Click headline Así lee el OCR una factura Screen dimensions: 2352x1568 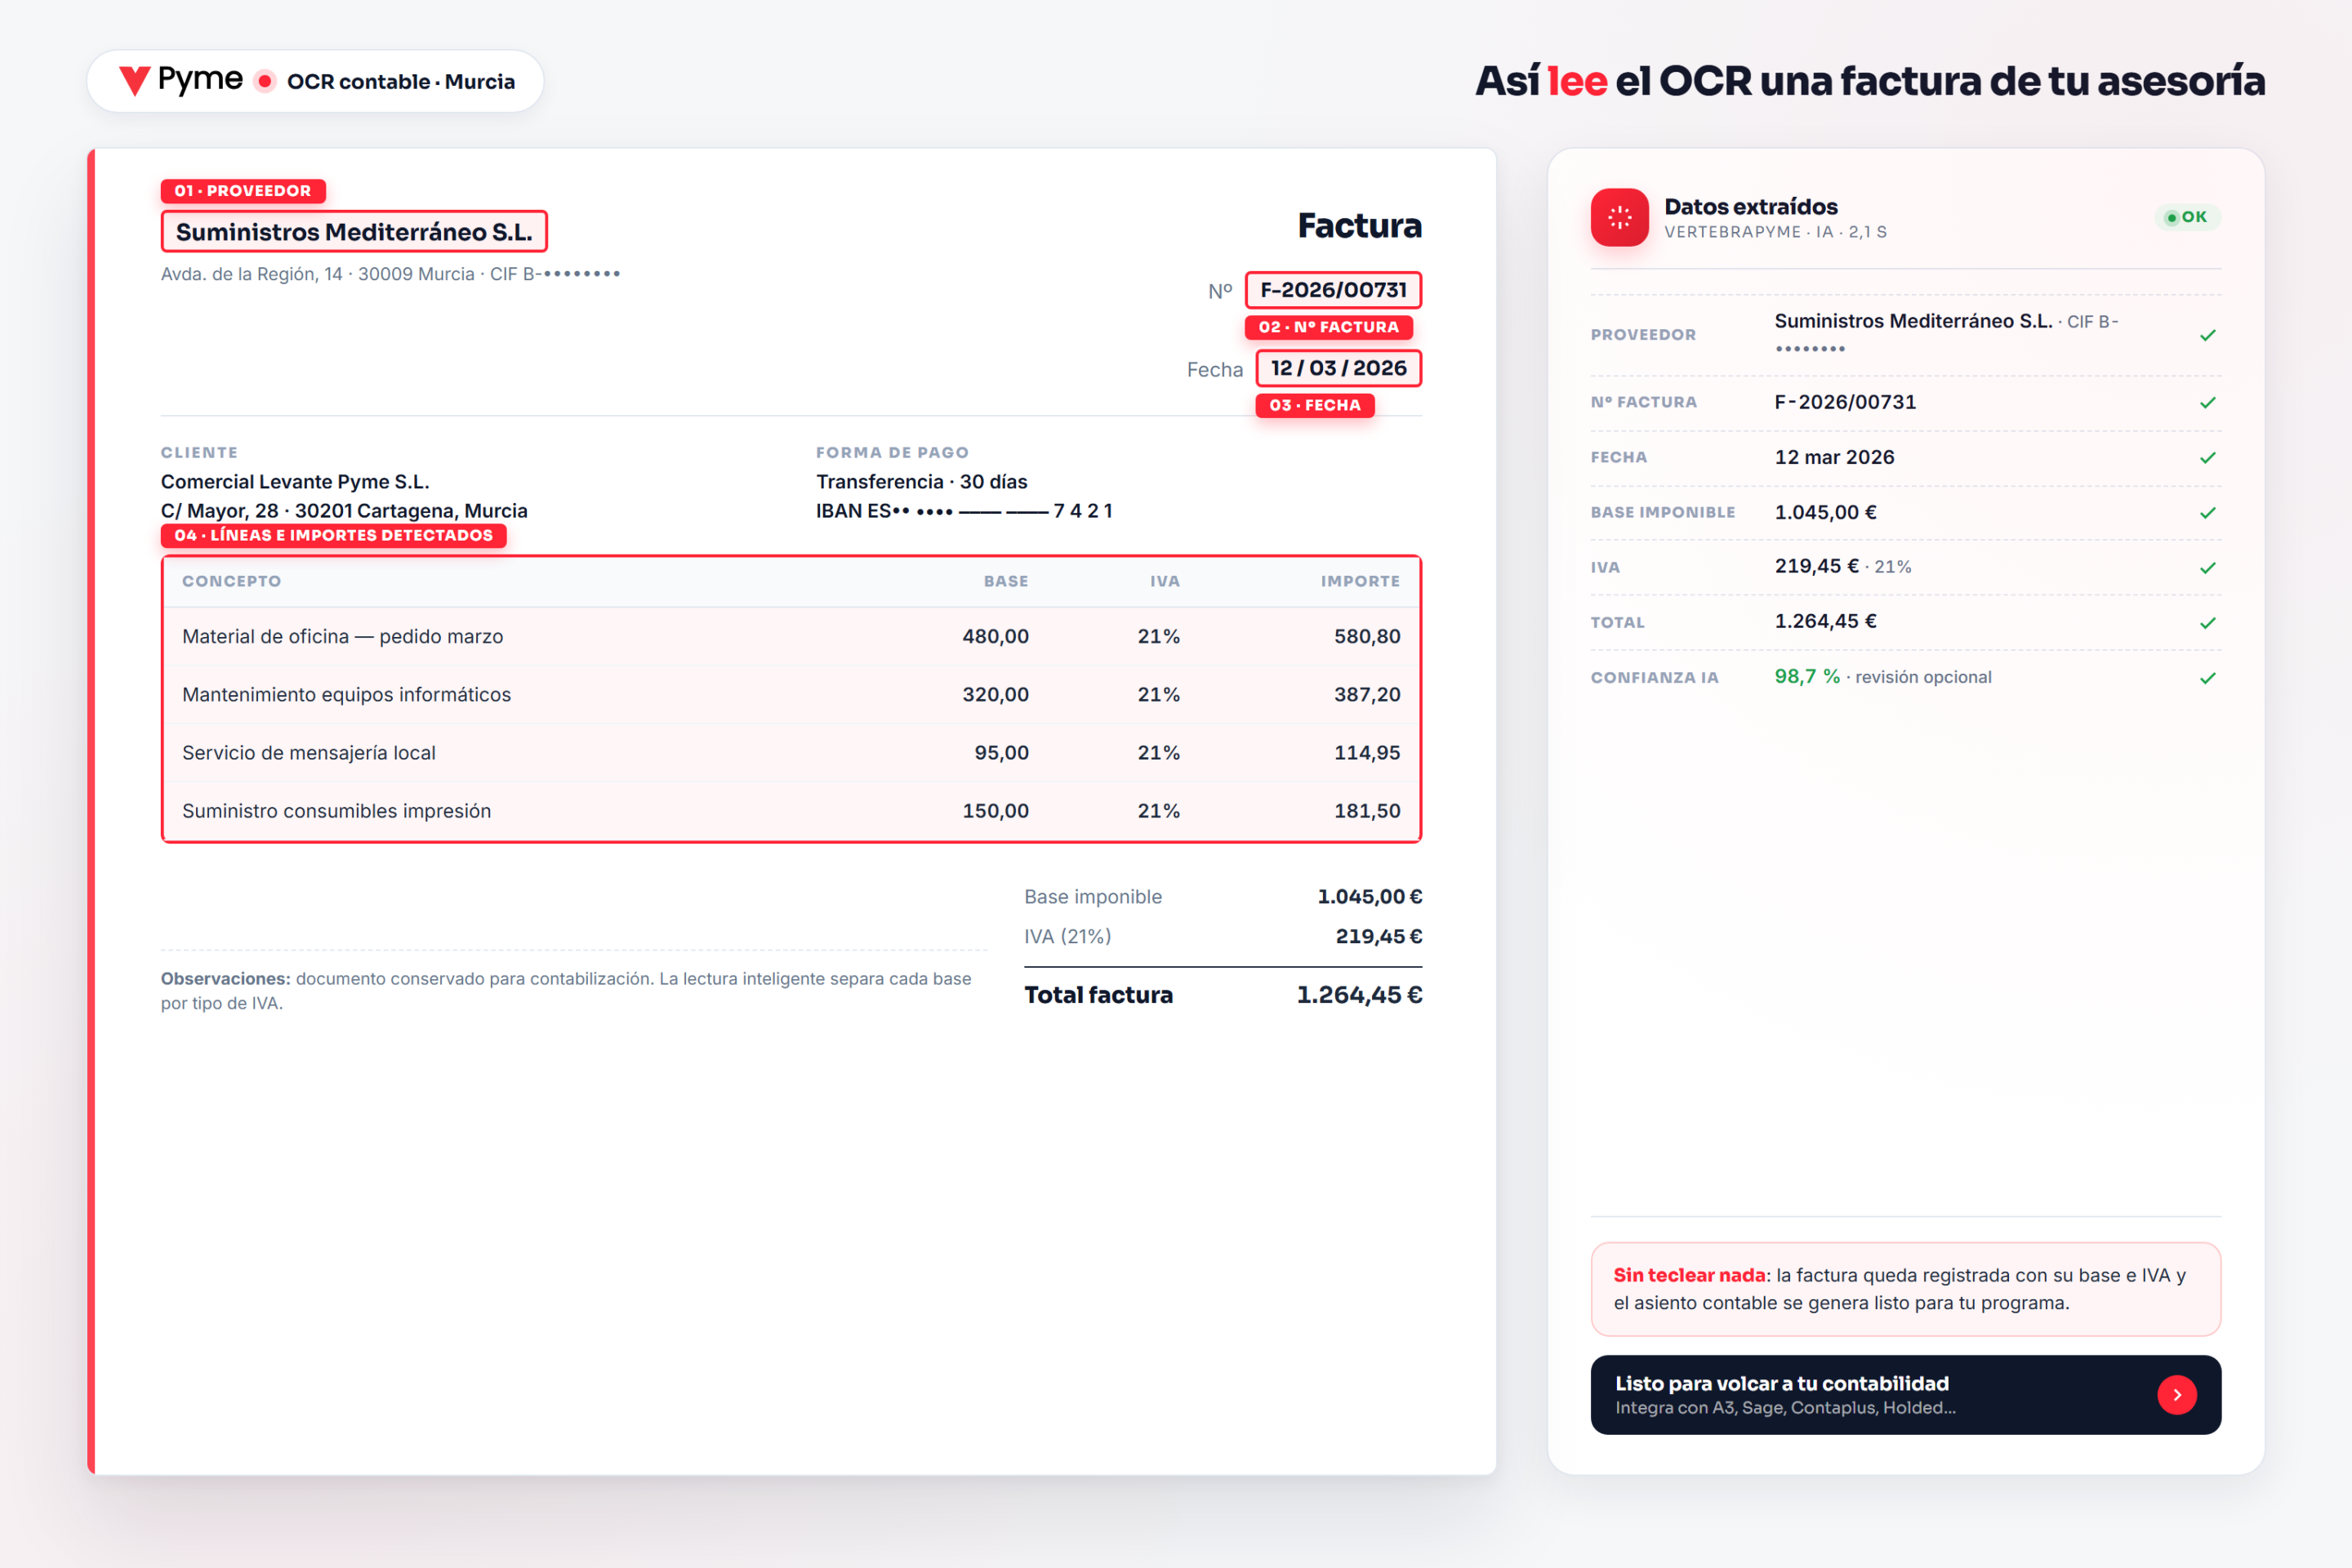pos(1869,81)
